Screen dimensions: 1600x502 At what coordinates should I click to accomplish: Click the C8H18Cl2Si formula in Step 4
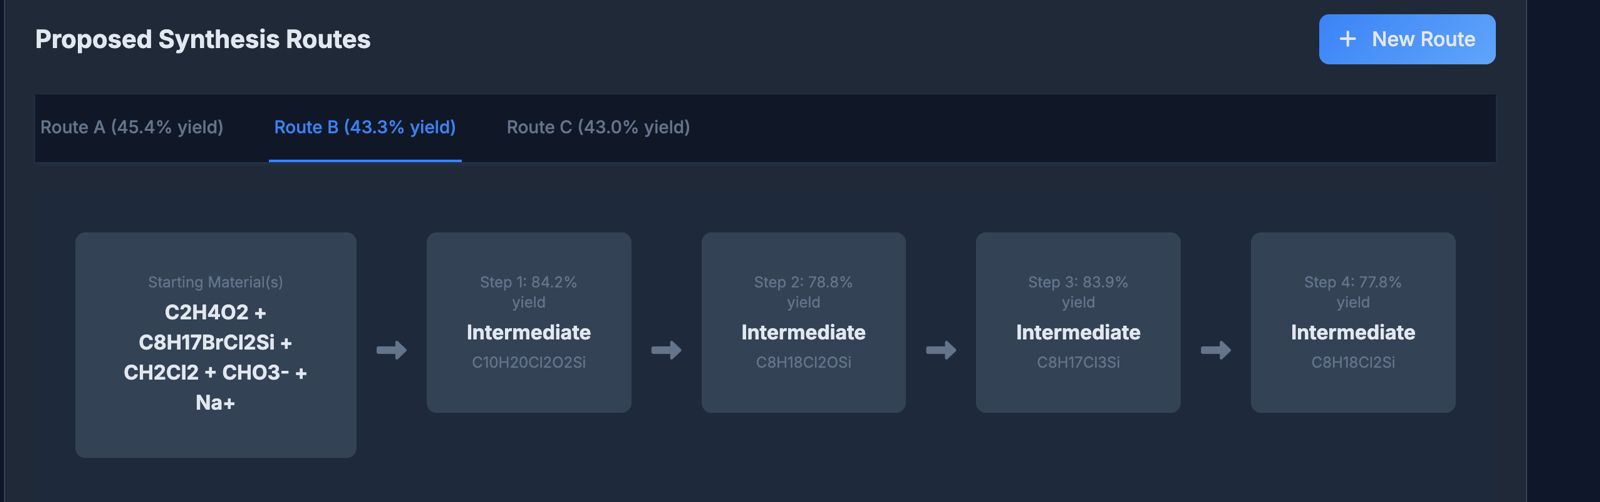click(x=1352, y=362)
